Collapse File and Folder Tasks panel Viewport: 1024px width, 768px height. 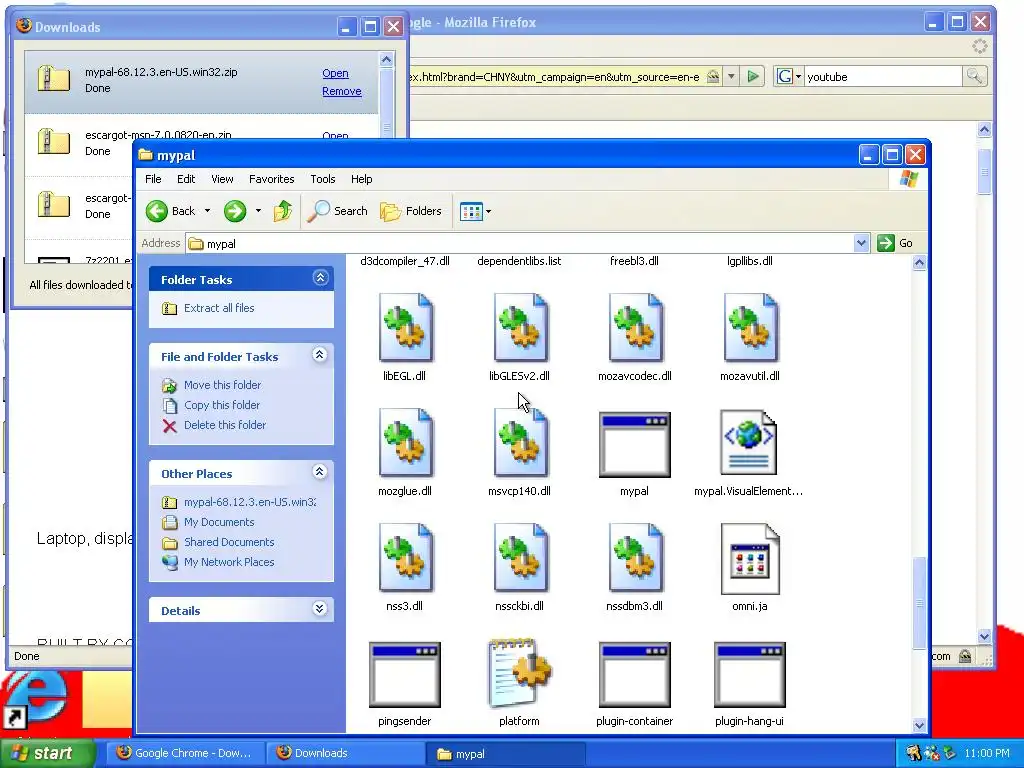(319, 355)
